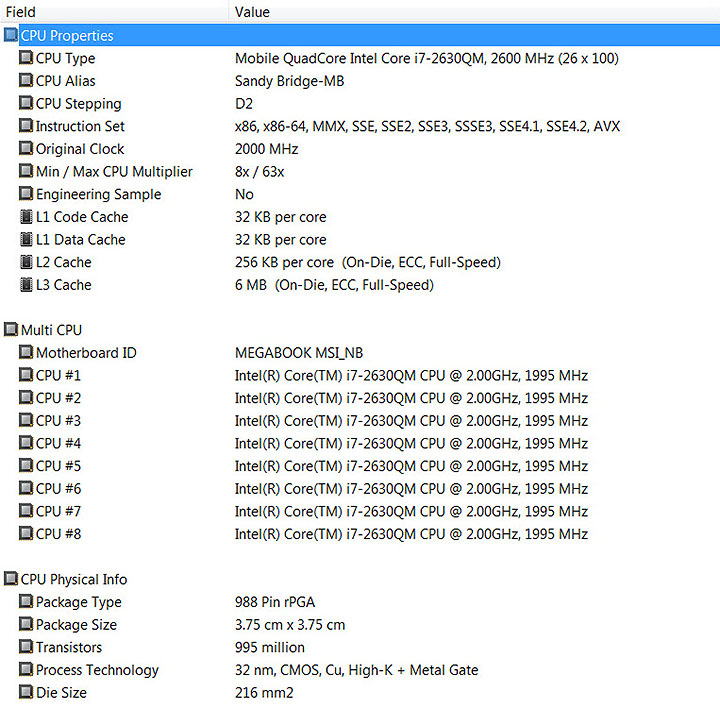Select the 'Sandy Bridge-MB' value
The height and width of the screenshot is (708, 720).
coord(290,81)
